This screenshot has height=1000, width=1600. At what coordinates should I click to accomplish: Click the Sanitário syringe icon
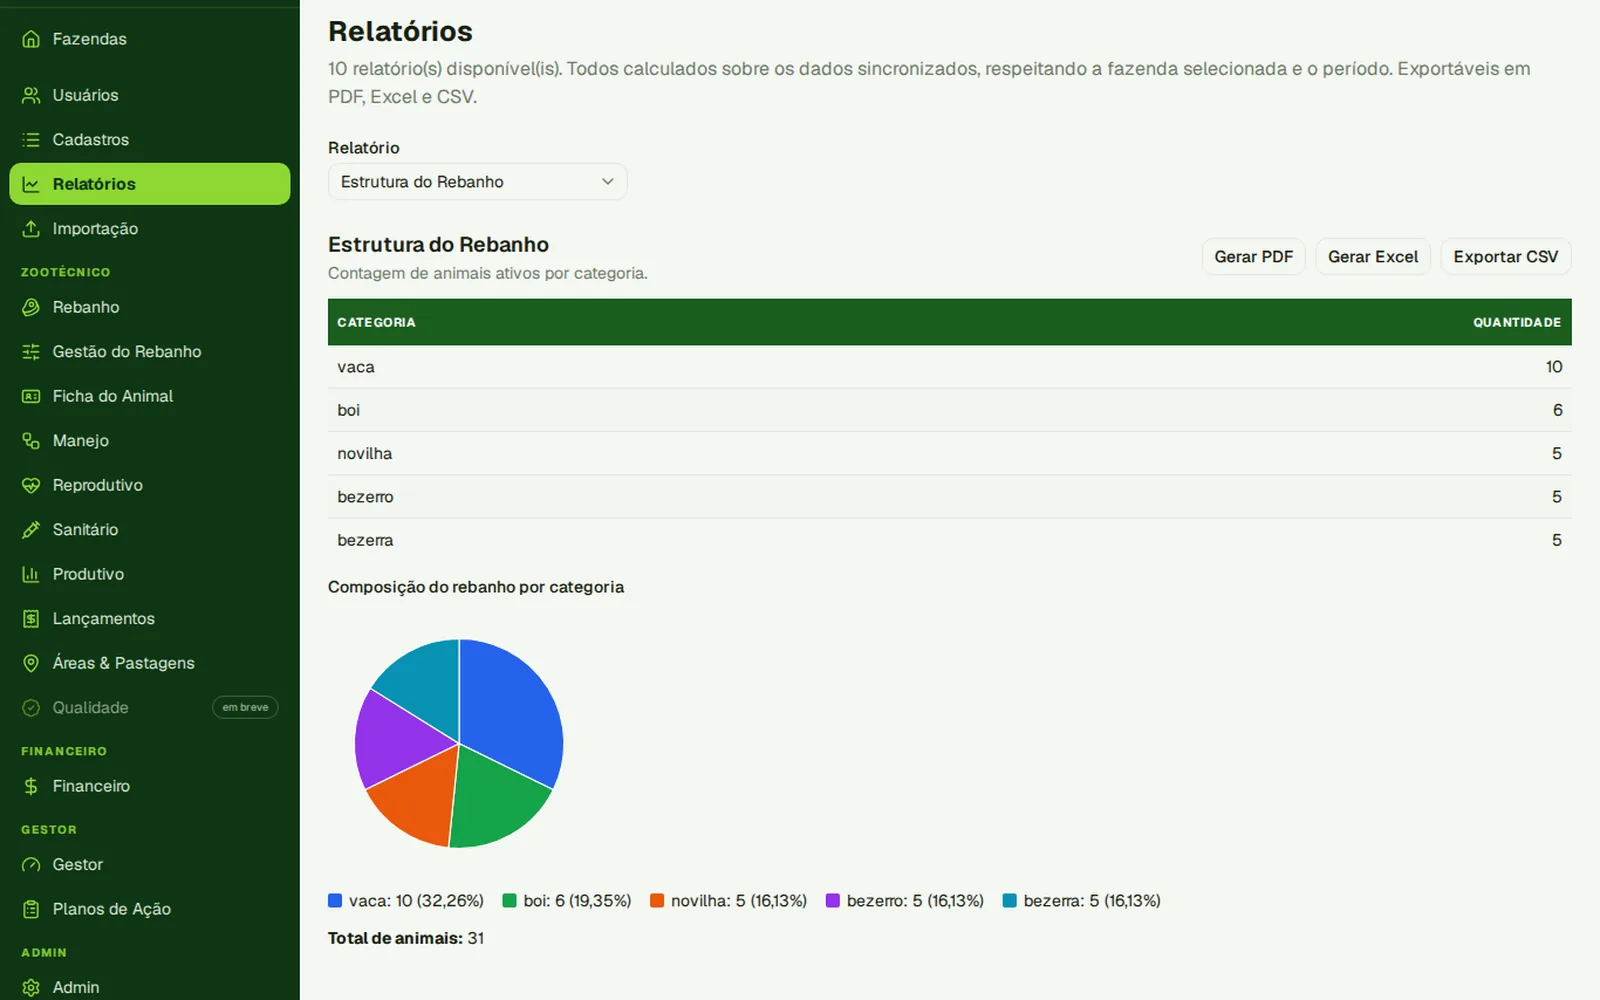click(31, 530)
